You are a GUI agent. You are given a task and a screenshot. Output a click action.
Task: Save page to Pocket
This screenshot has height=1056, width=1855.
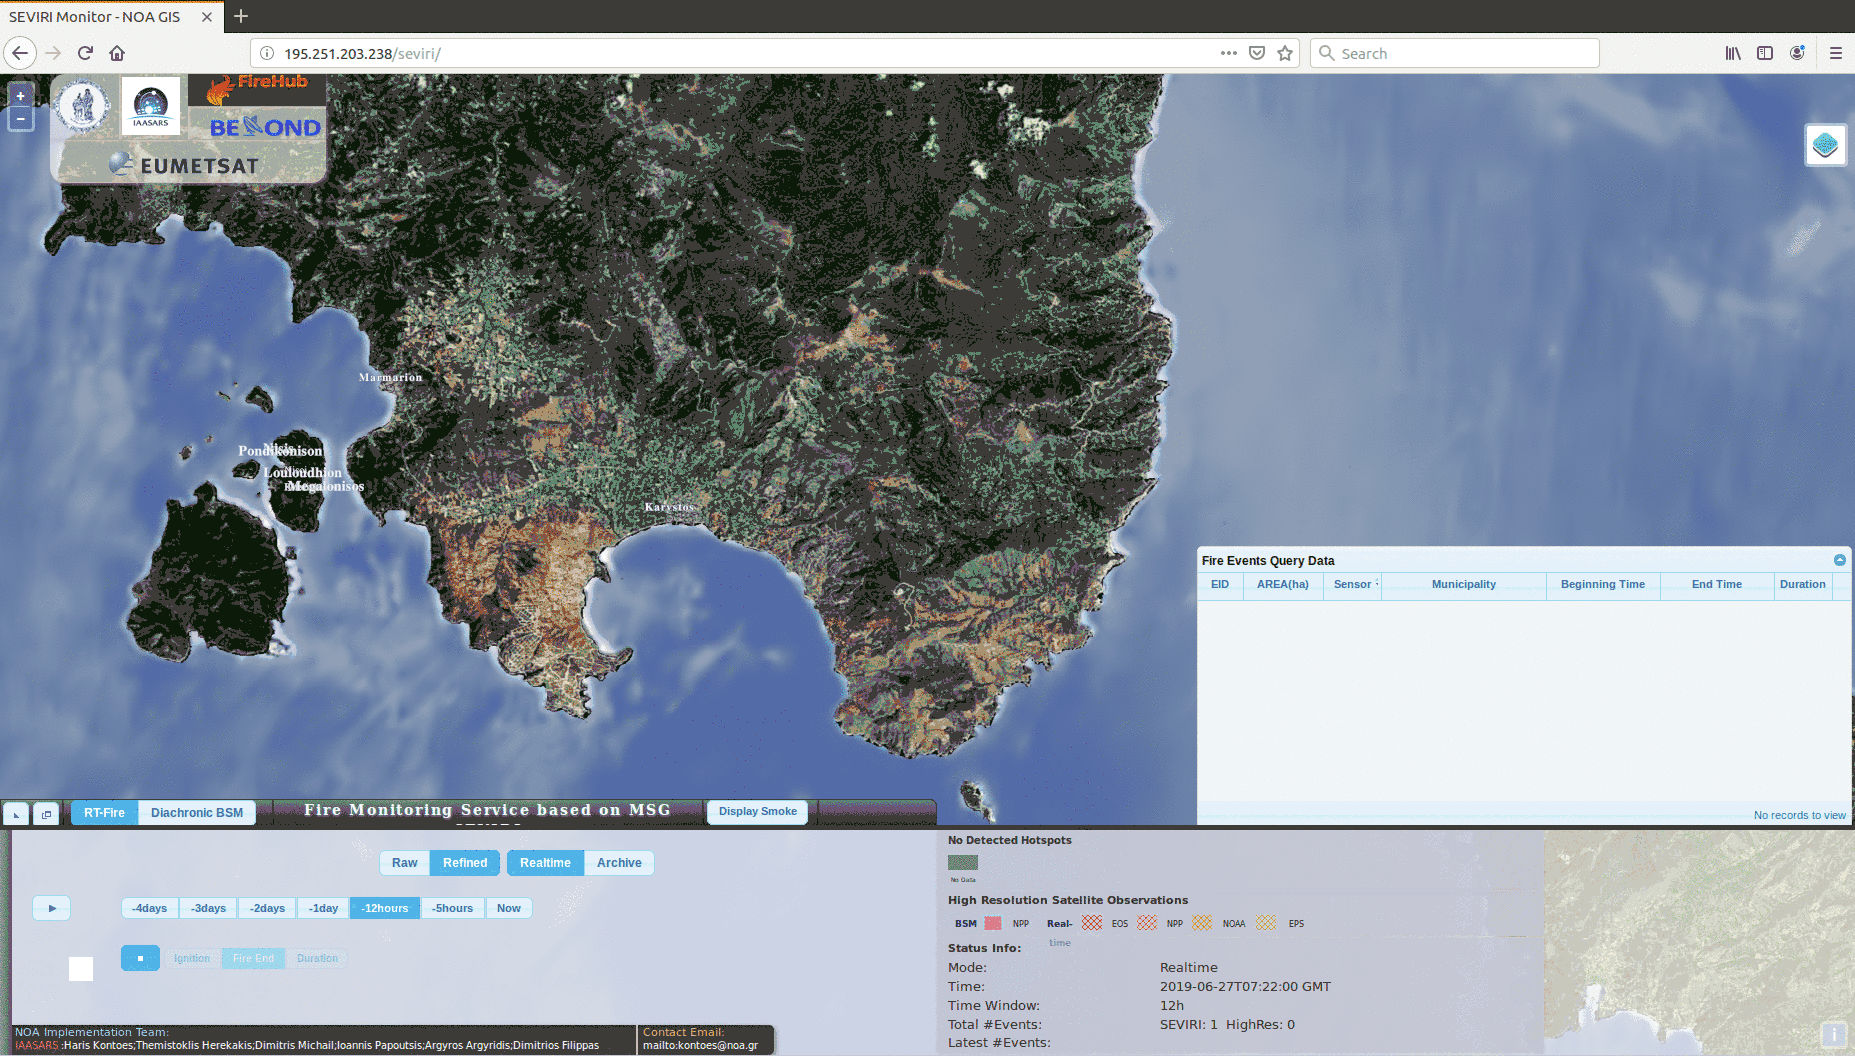tap(1257, 53)
